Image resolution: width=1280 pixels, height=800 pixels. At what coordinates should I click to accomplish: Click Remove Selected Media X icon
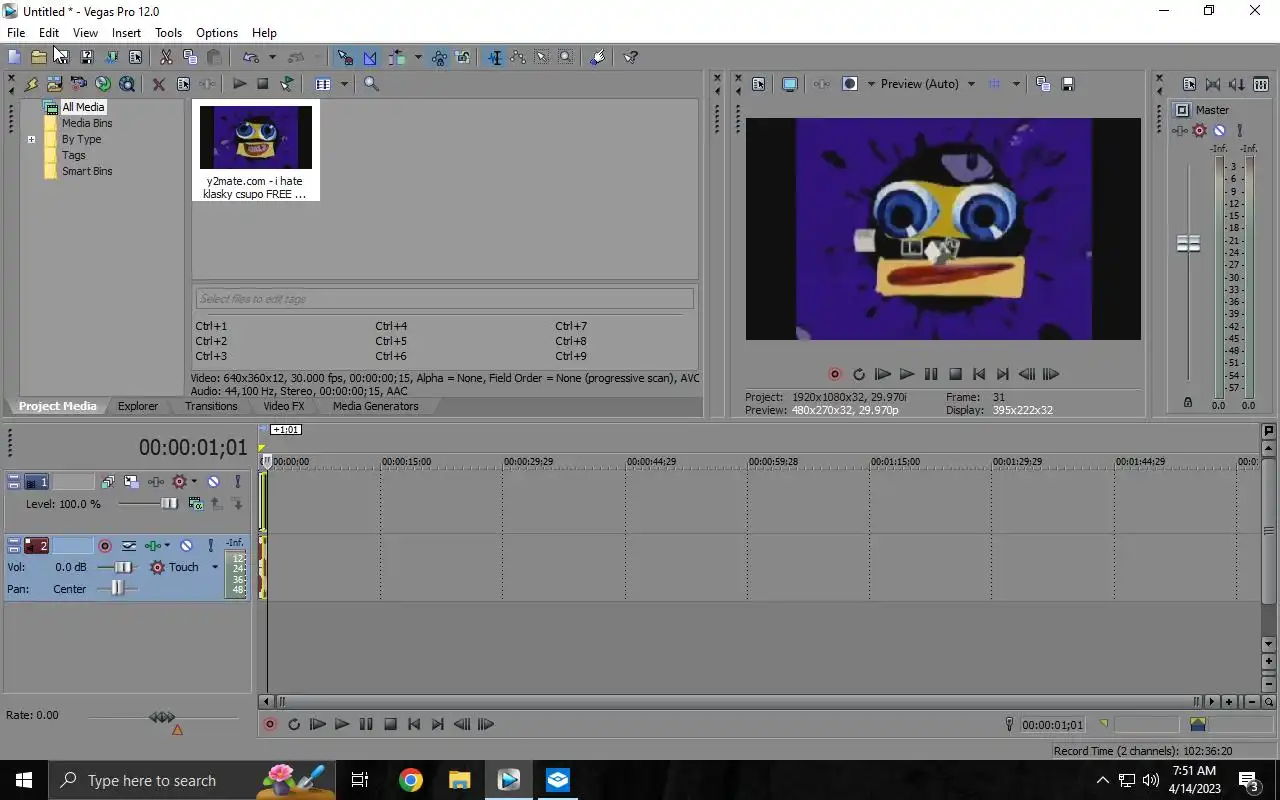click(x=158, y=84)
